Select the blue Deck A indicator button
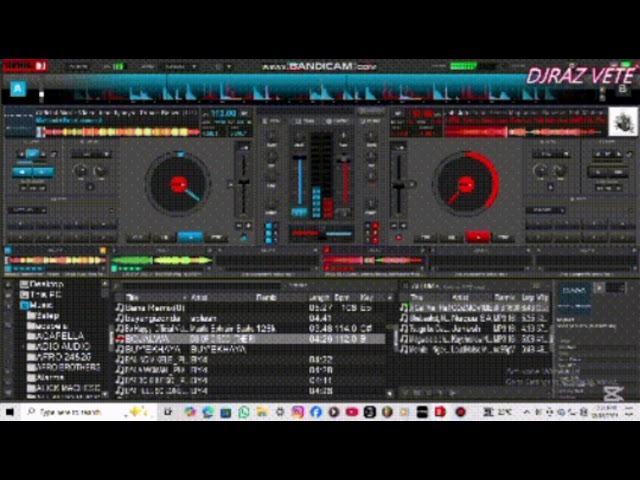Screen dimensions: 640x480 tap(18, 88)
